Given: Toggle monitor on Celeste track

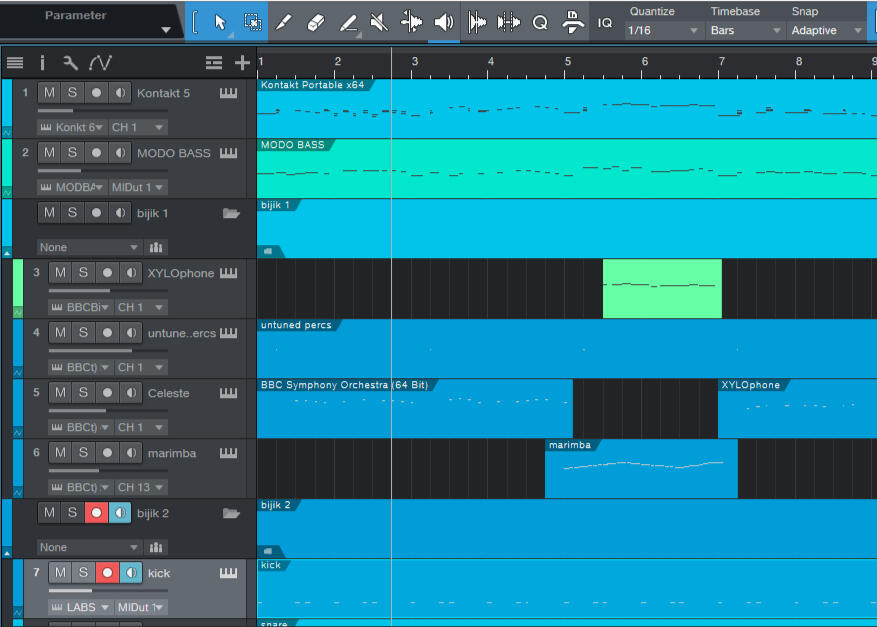Looking at the screenshot, I should click(132, 393).
